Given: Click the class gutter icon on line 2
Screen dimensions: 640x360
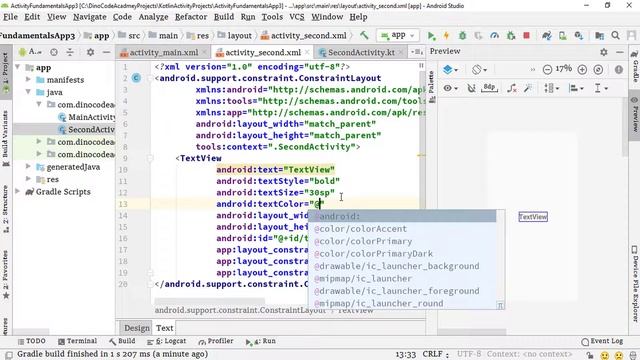Looking at the screenshot, I should [x=136, y=78].
